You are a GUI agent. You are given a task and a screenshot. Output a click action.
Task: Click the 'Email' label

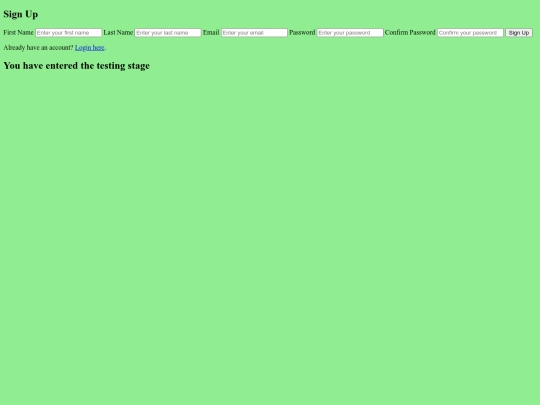(x=211, y=32)
